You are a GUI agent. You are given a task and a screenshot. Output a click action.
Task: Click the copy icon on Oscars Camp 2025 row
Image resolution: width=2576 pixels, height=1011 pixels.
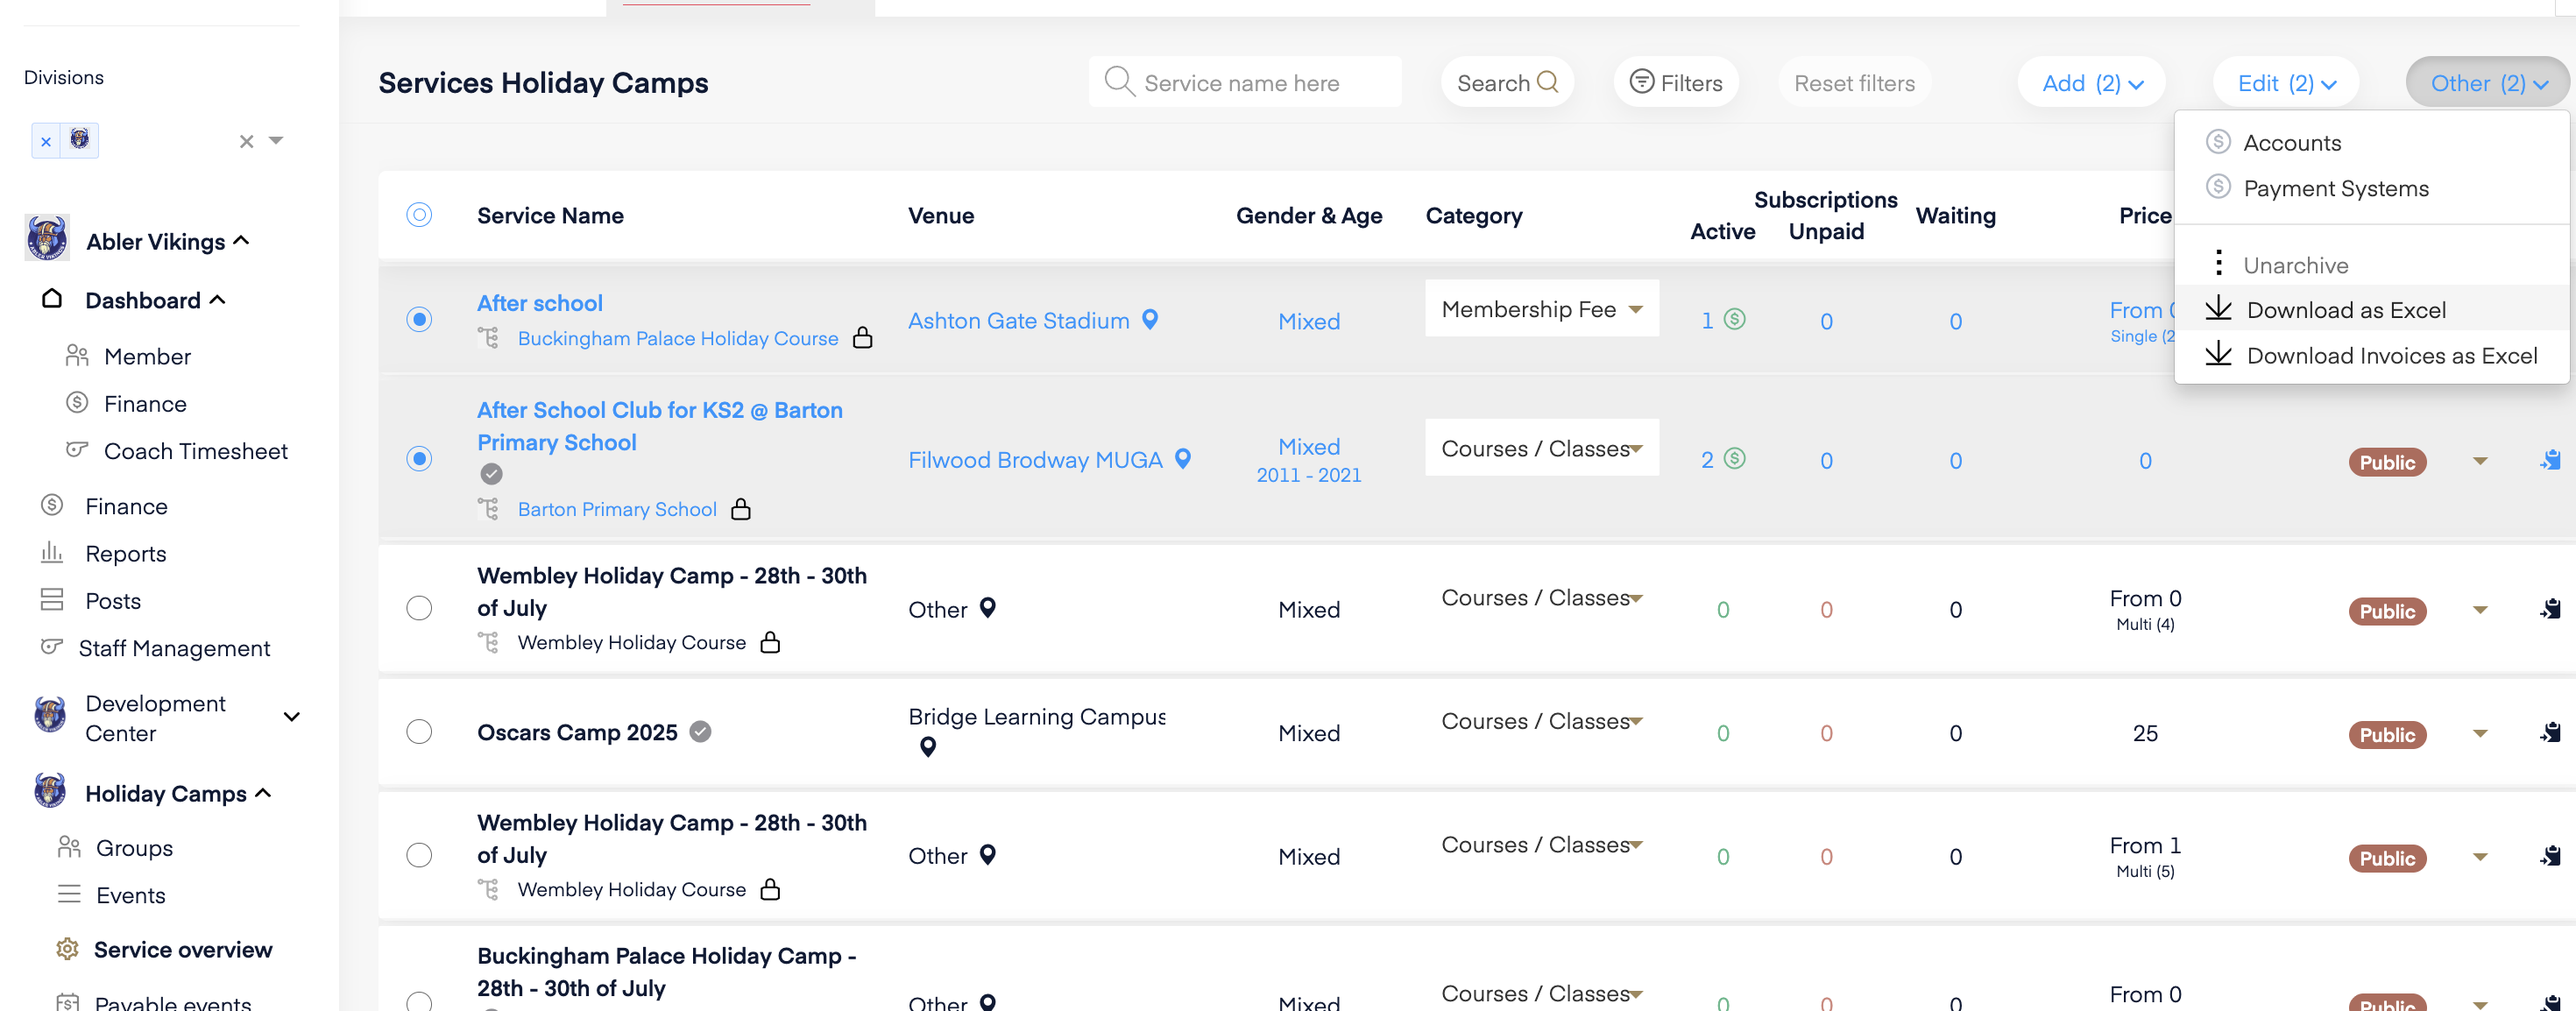tap(2550, 733)
